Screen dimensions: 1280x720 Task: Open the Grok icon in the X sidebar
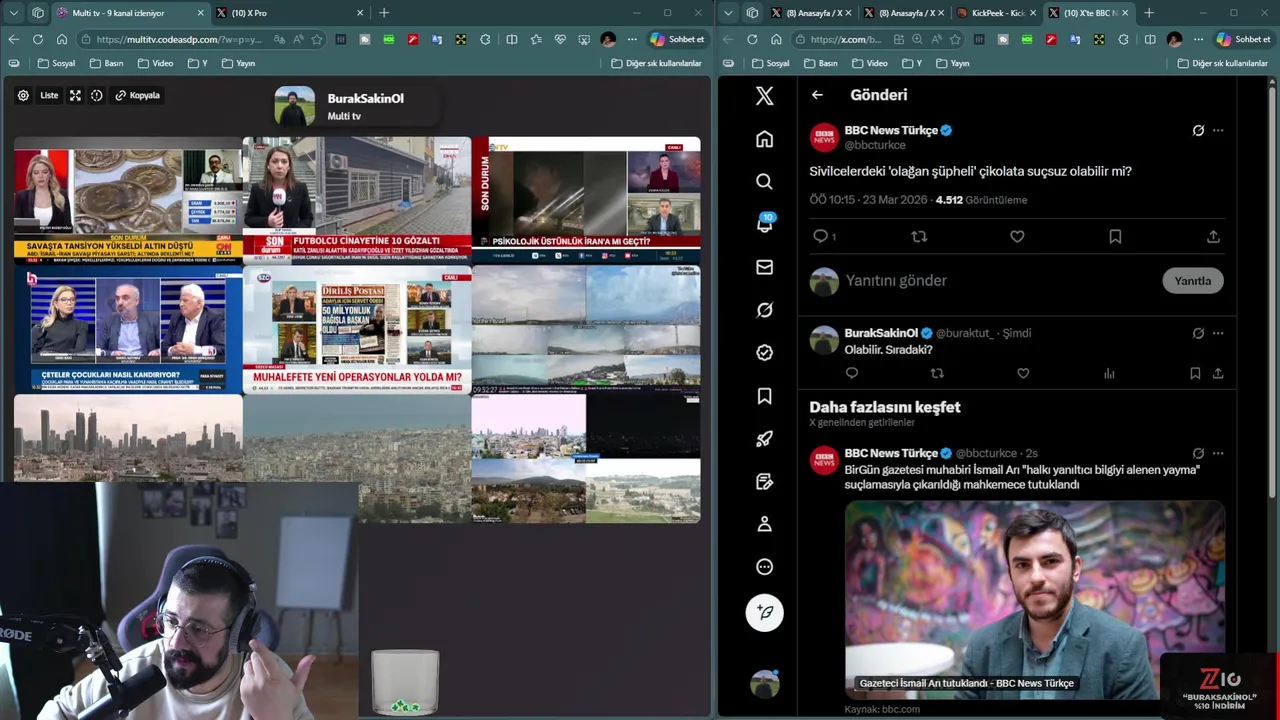pyautogui.click(x=764, y=310)
